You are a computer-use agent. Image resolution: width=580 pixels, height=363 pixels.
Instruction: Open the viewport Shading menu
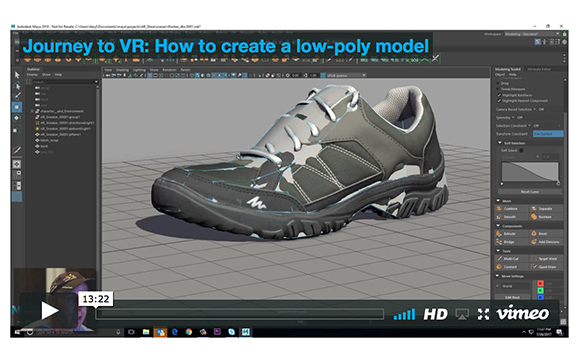[x=122, y=70]
